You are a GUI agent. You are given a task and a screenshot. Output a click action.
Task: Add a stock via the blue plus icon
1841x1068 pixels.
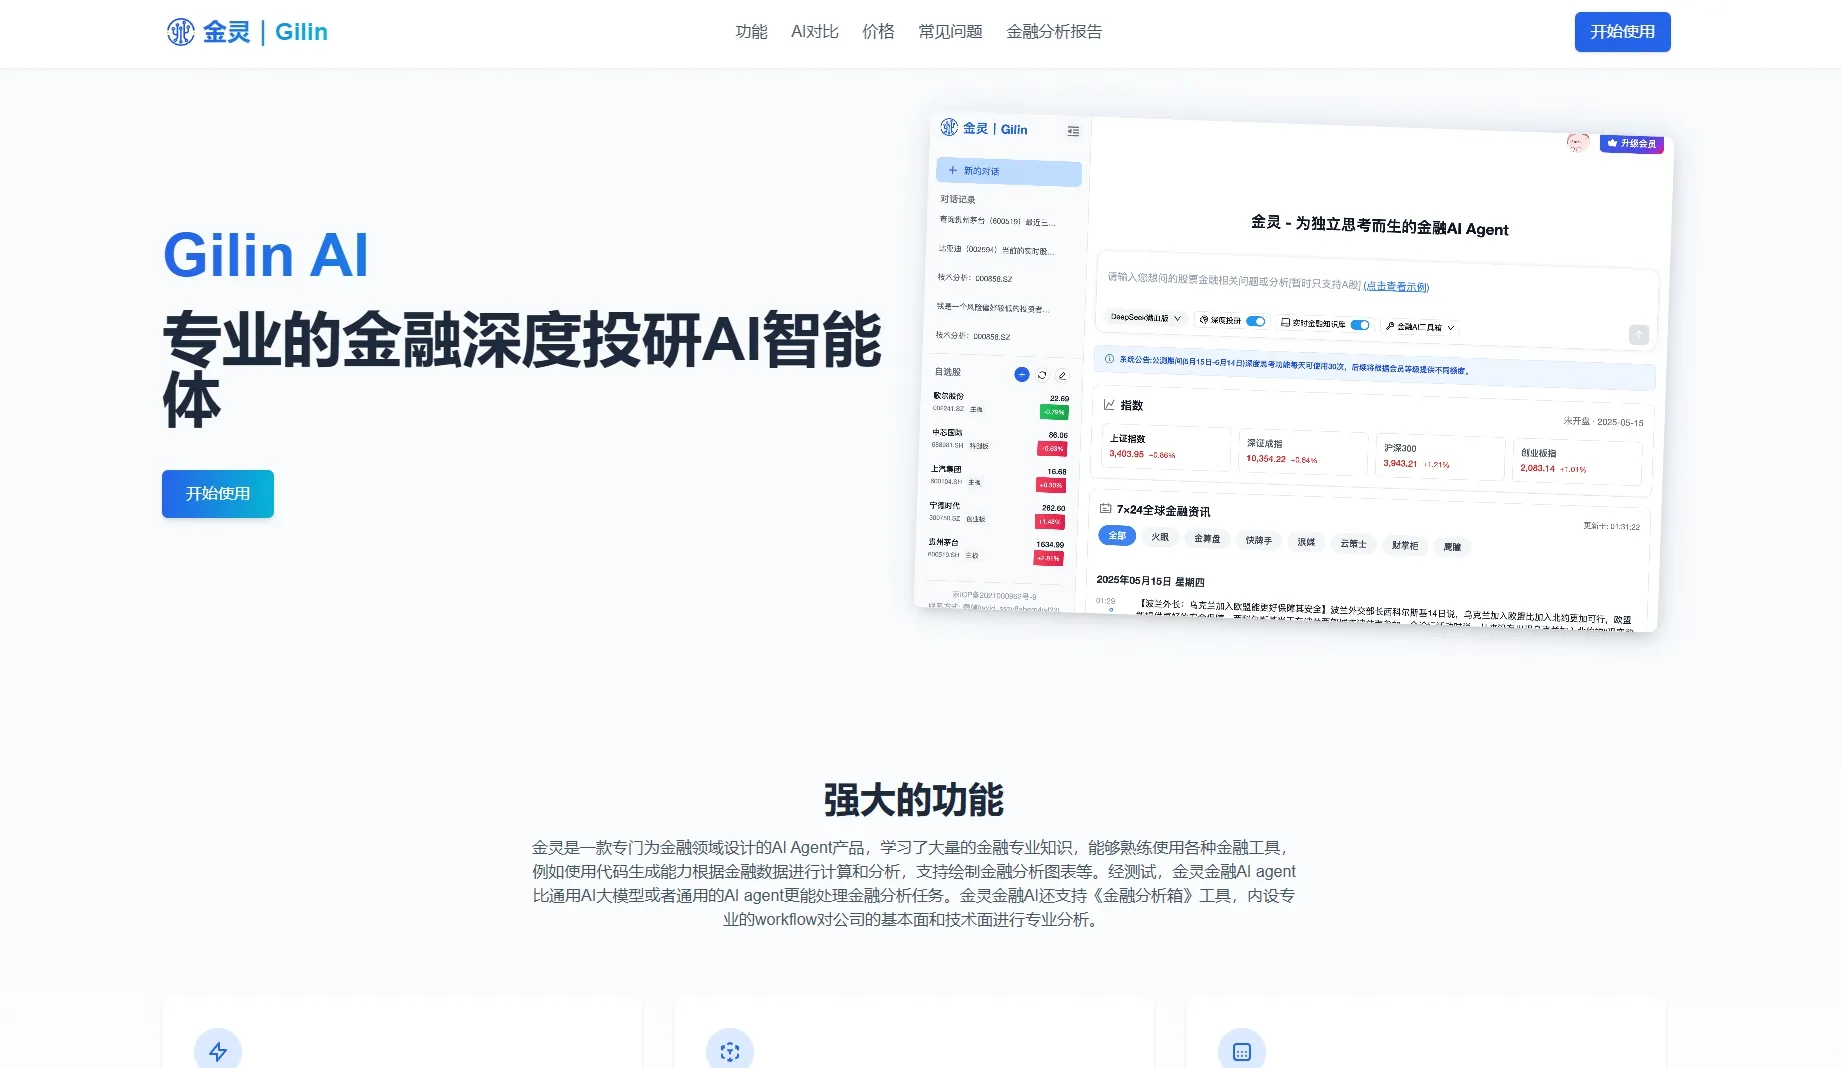[x=1021, y=374]
